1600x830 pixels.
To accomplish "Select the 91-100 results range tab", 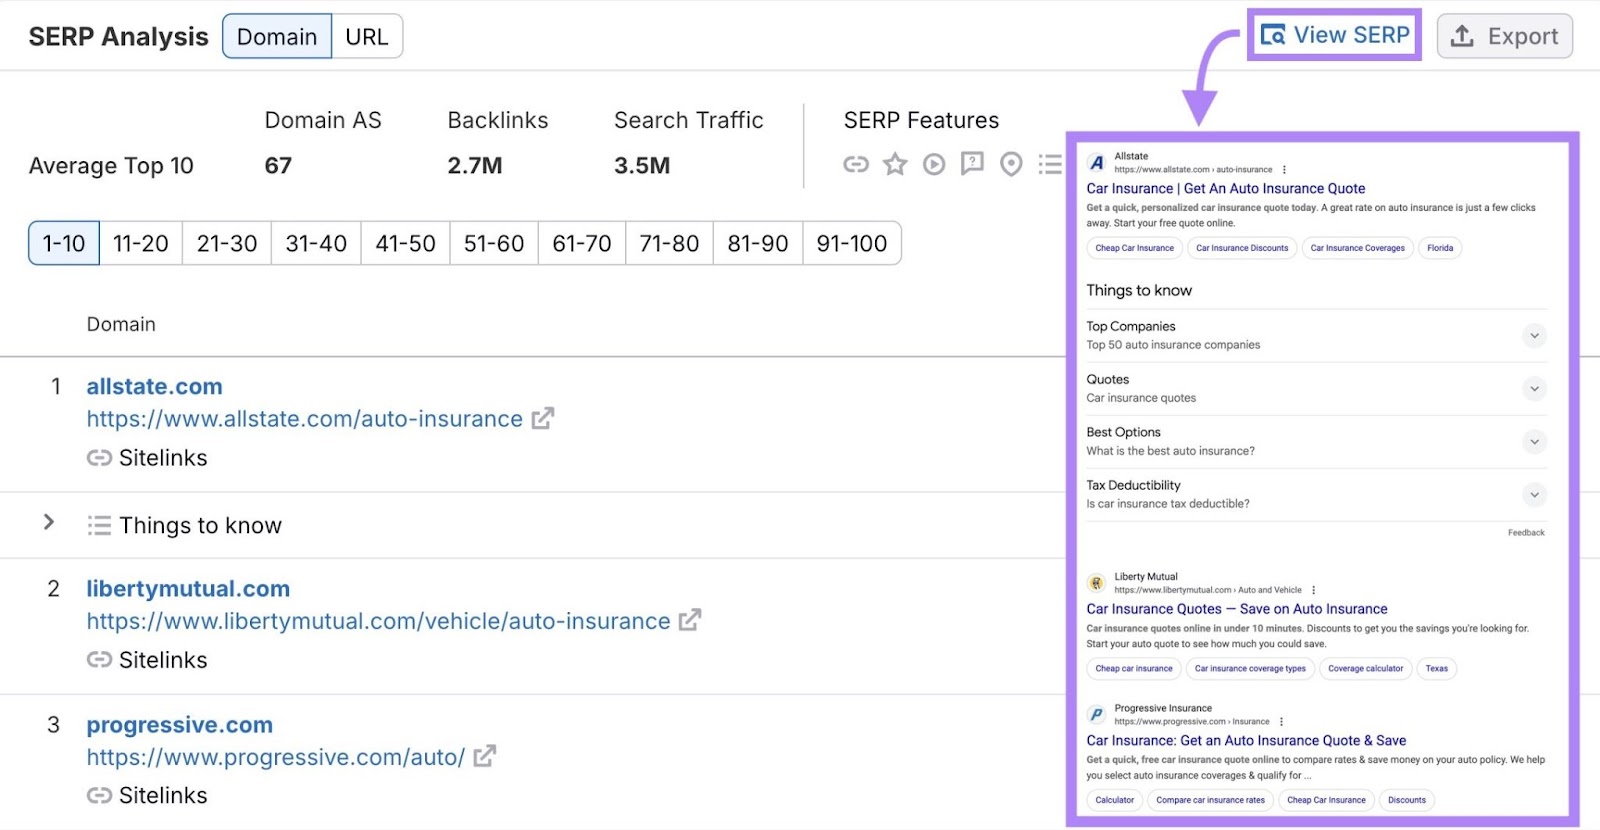I will 851,244.
